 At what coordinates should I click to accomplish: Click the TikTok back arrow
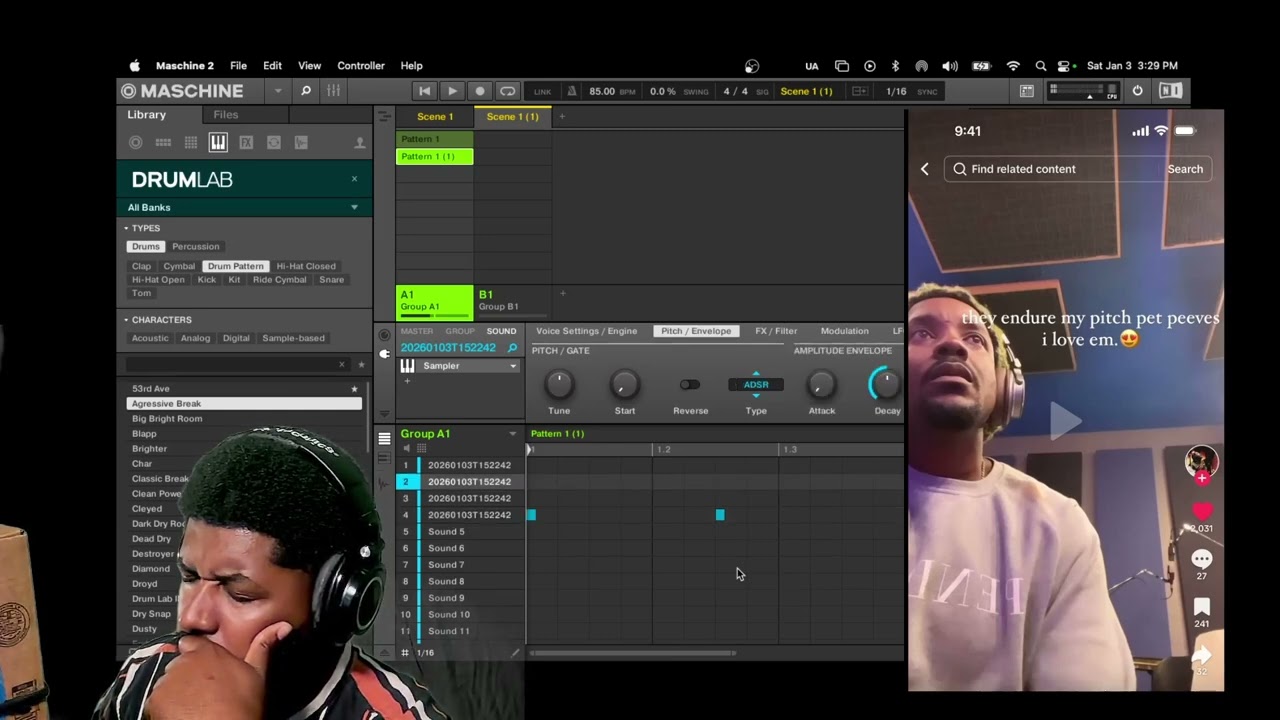pyautogui.click(x=925, y=169)
